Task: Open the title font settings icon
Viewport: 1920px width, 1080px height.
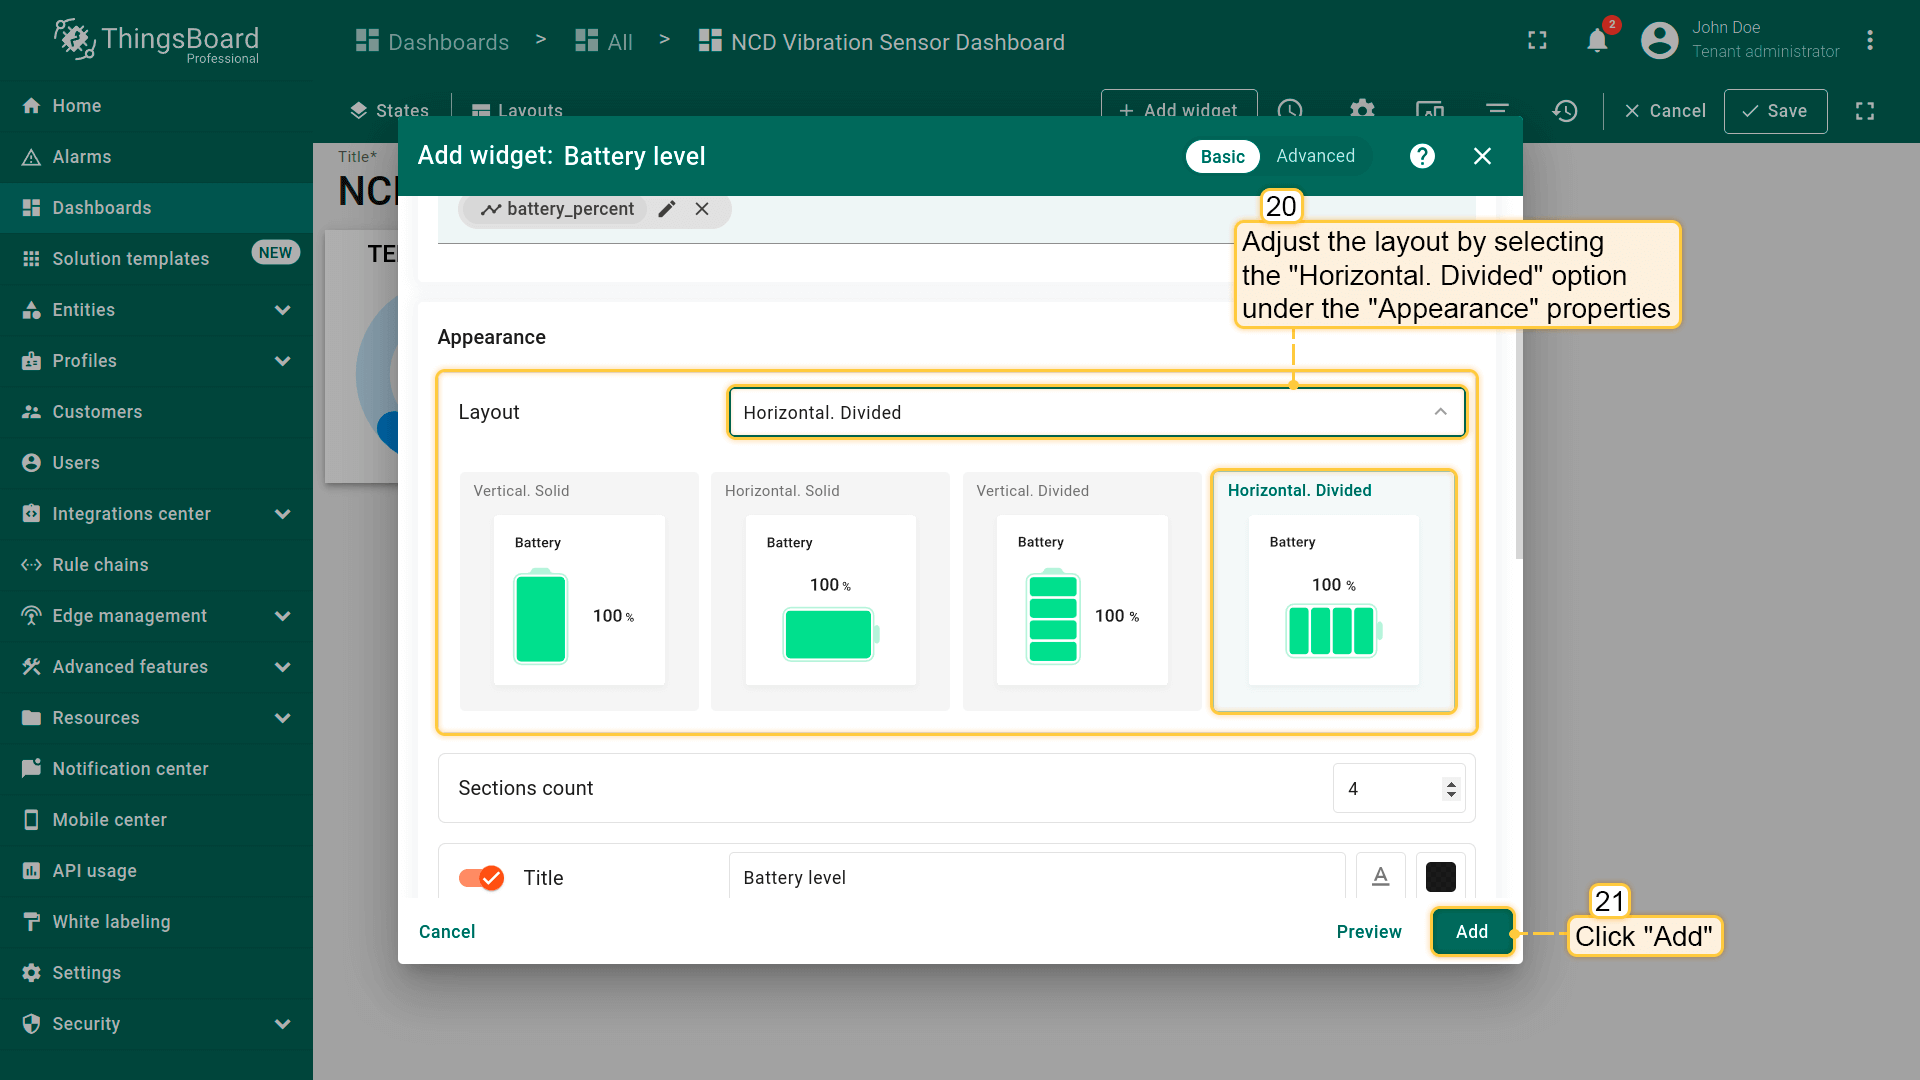Action: click(1380, 877)
